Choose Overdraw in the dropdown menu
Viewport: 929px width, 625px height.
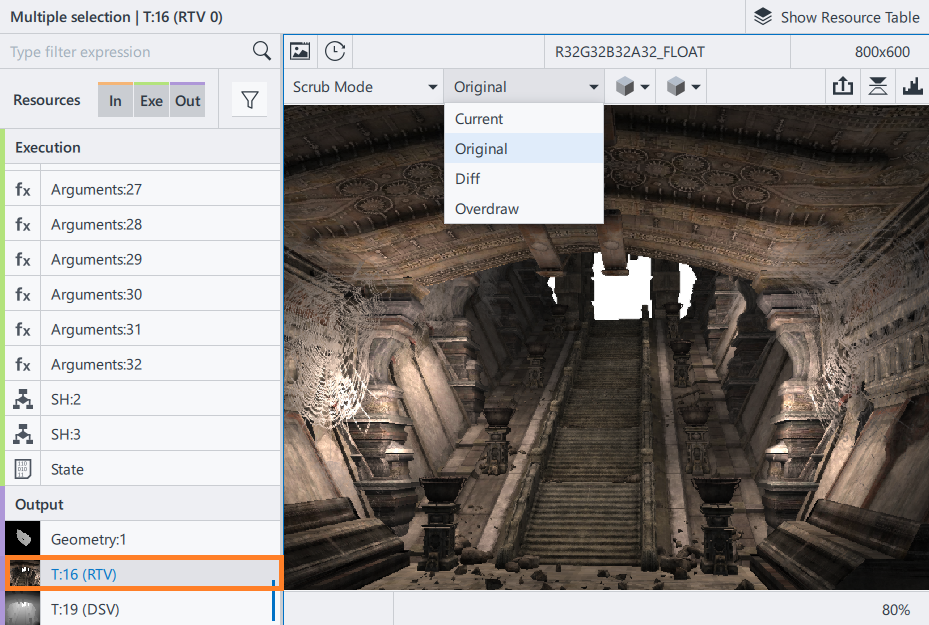524,209
